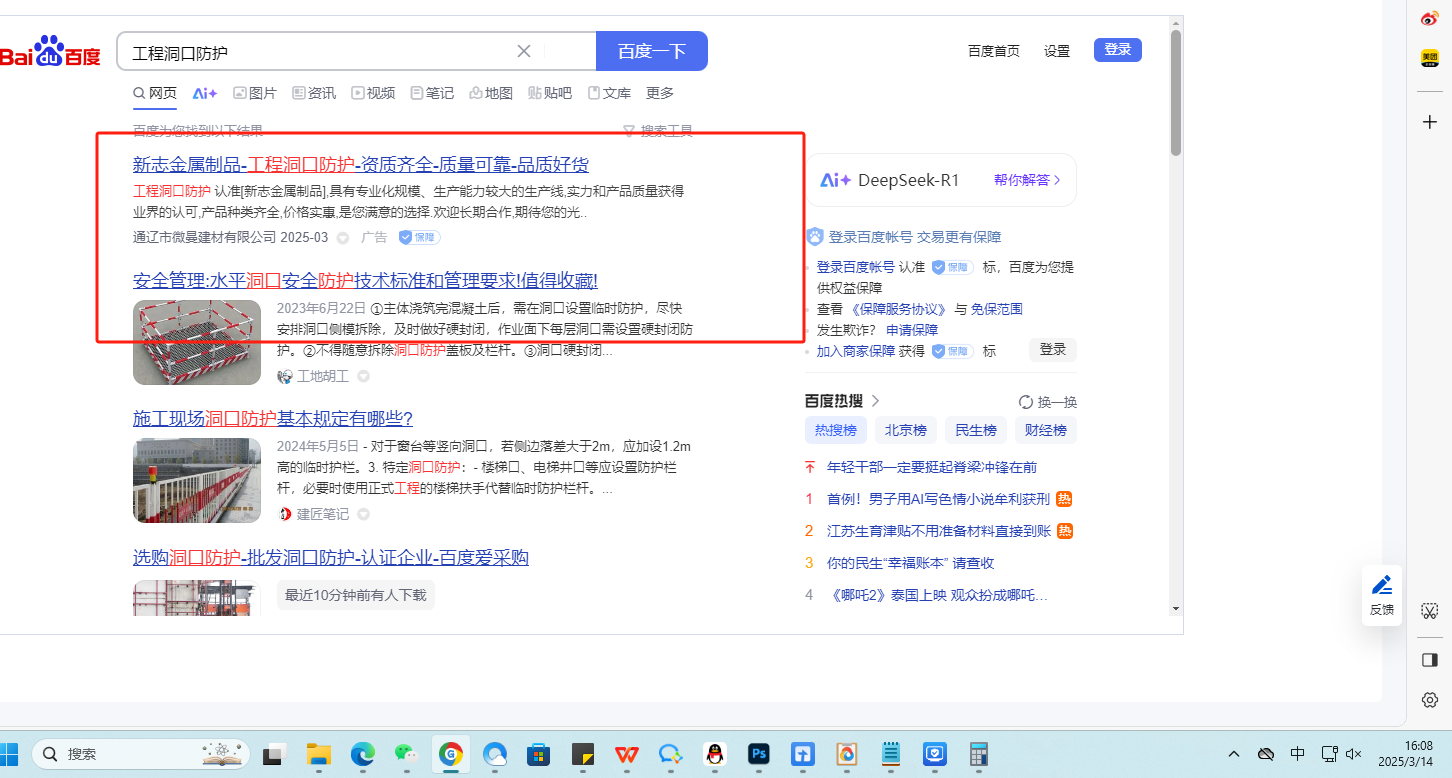Screen dimensions: 1452x778
Task: Open the 反馈 feedback icon
Action: [1382, 595]
